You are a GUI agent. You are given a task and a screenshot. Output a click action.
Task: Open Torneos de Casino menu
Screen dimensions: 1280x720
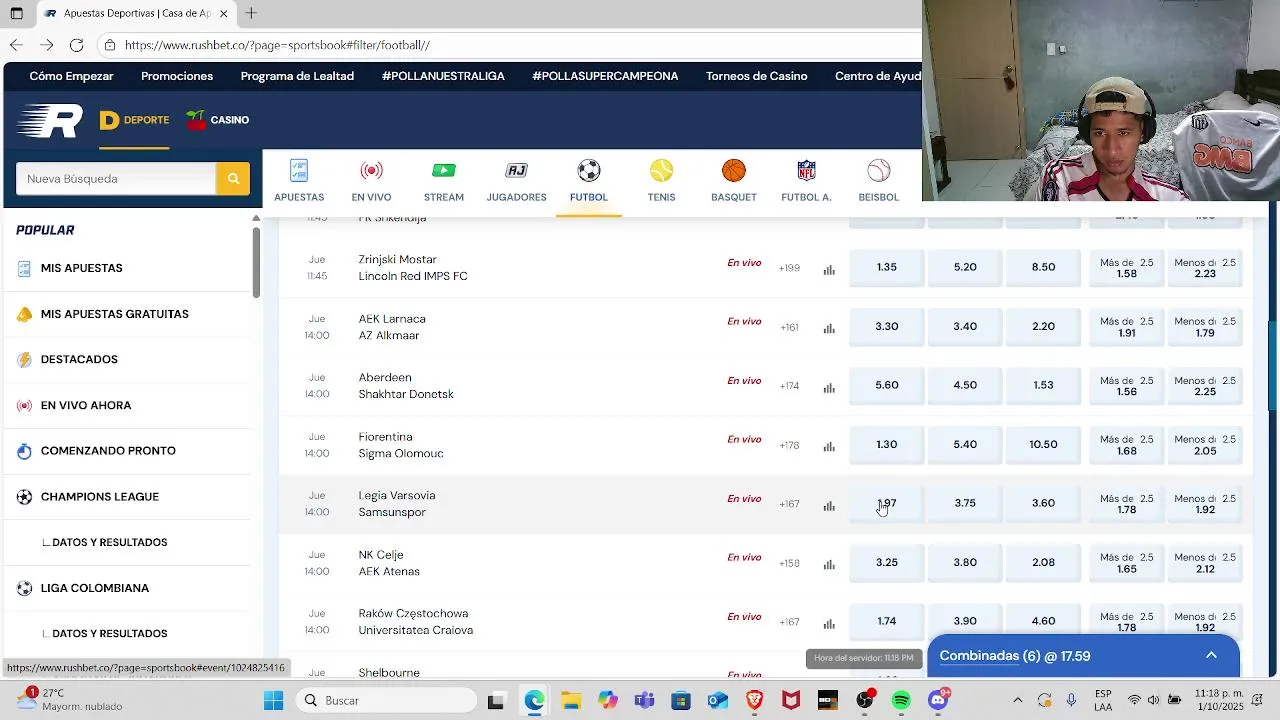(756, 76)
